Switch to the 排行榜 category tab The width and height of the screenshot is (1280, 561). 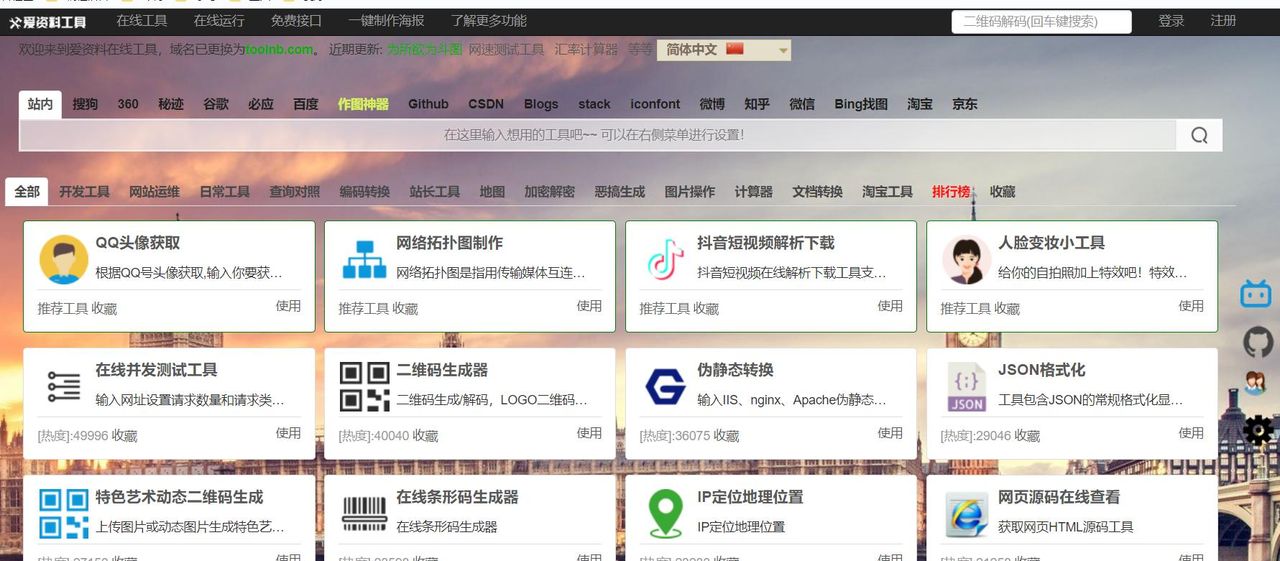tap(951, 192)
